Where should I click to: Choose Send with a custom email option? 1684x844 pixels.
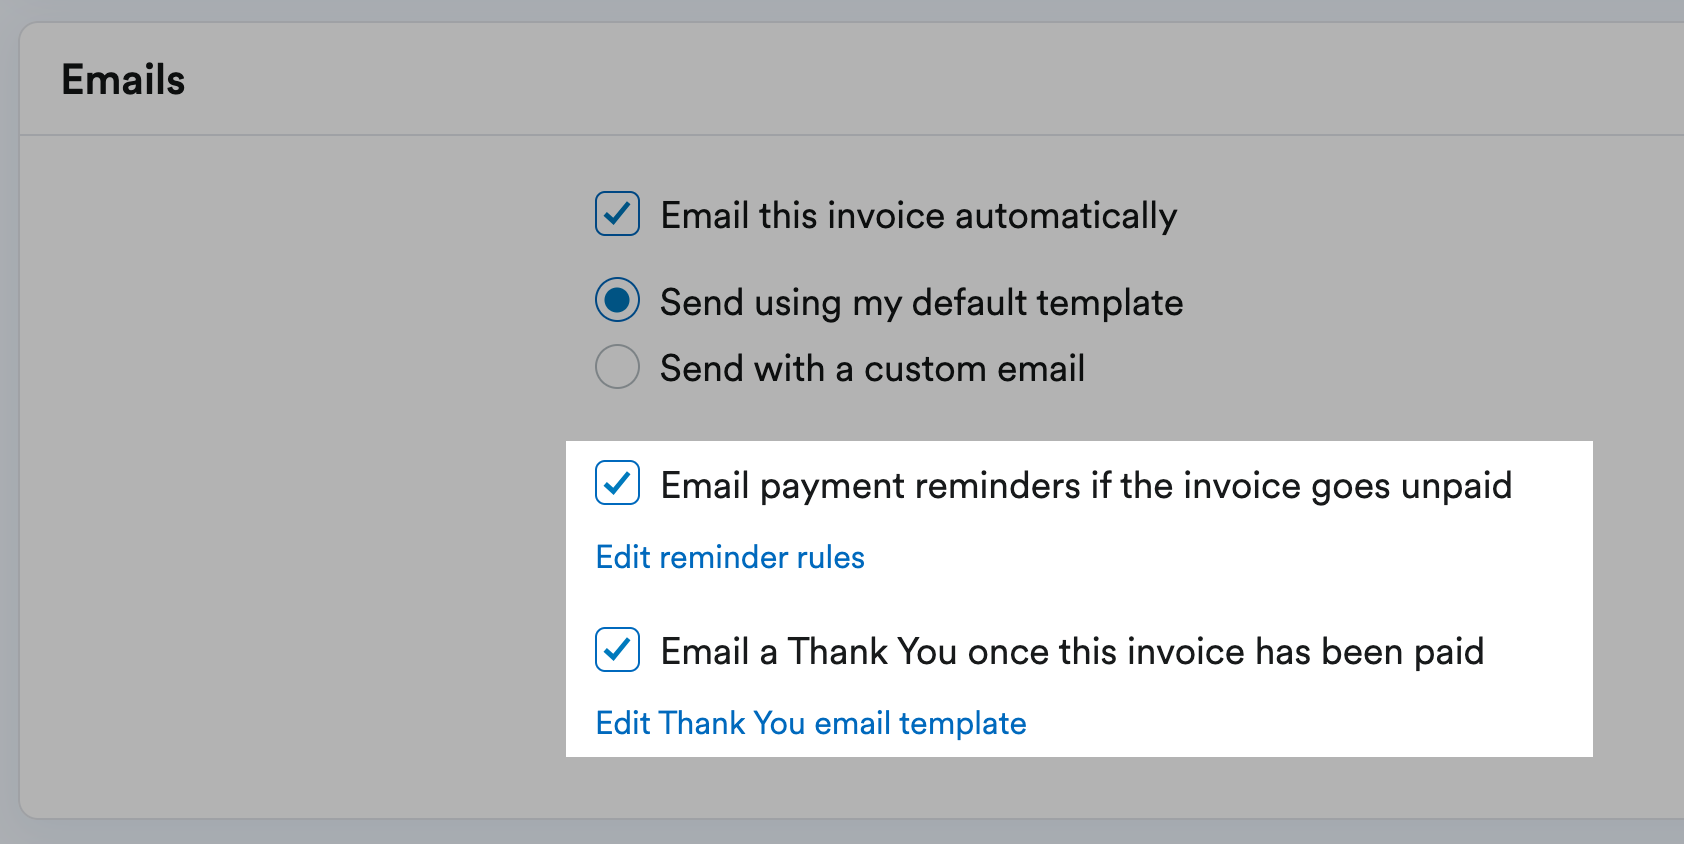tap(617, 367)
